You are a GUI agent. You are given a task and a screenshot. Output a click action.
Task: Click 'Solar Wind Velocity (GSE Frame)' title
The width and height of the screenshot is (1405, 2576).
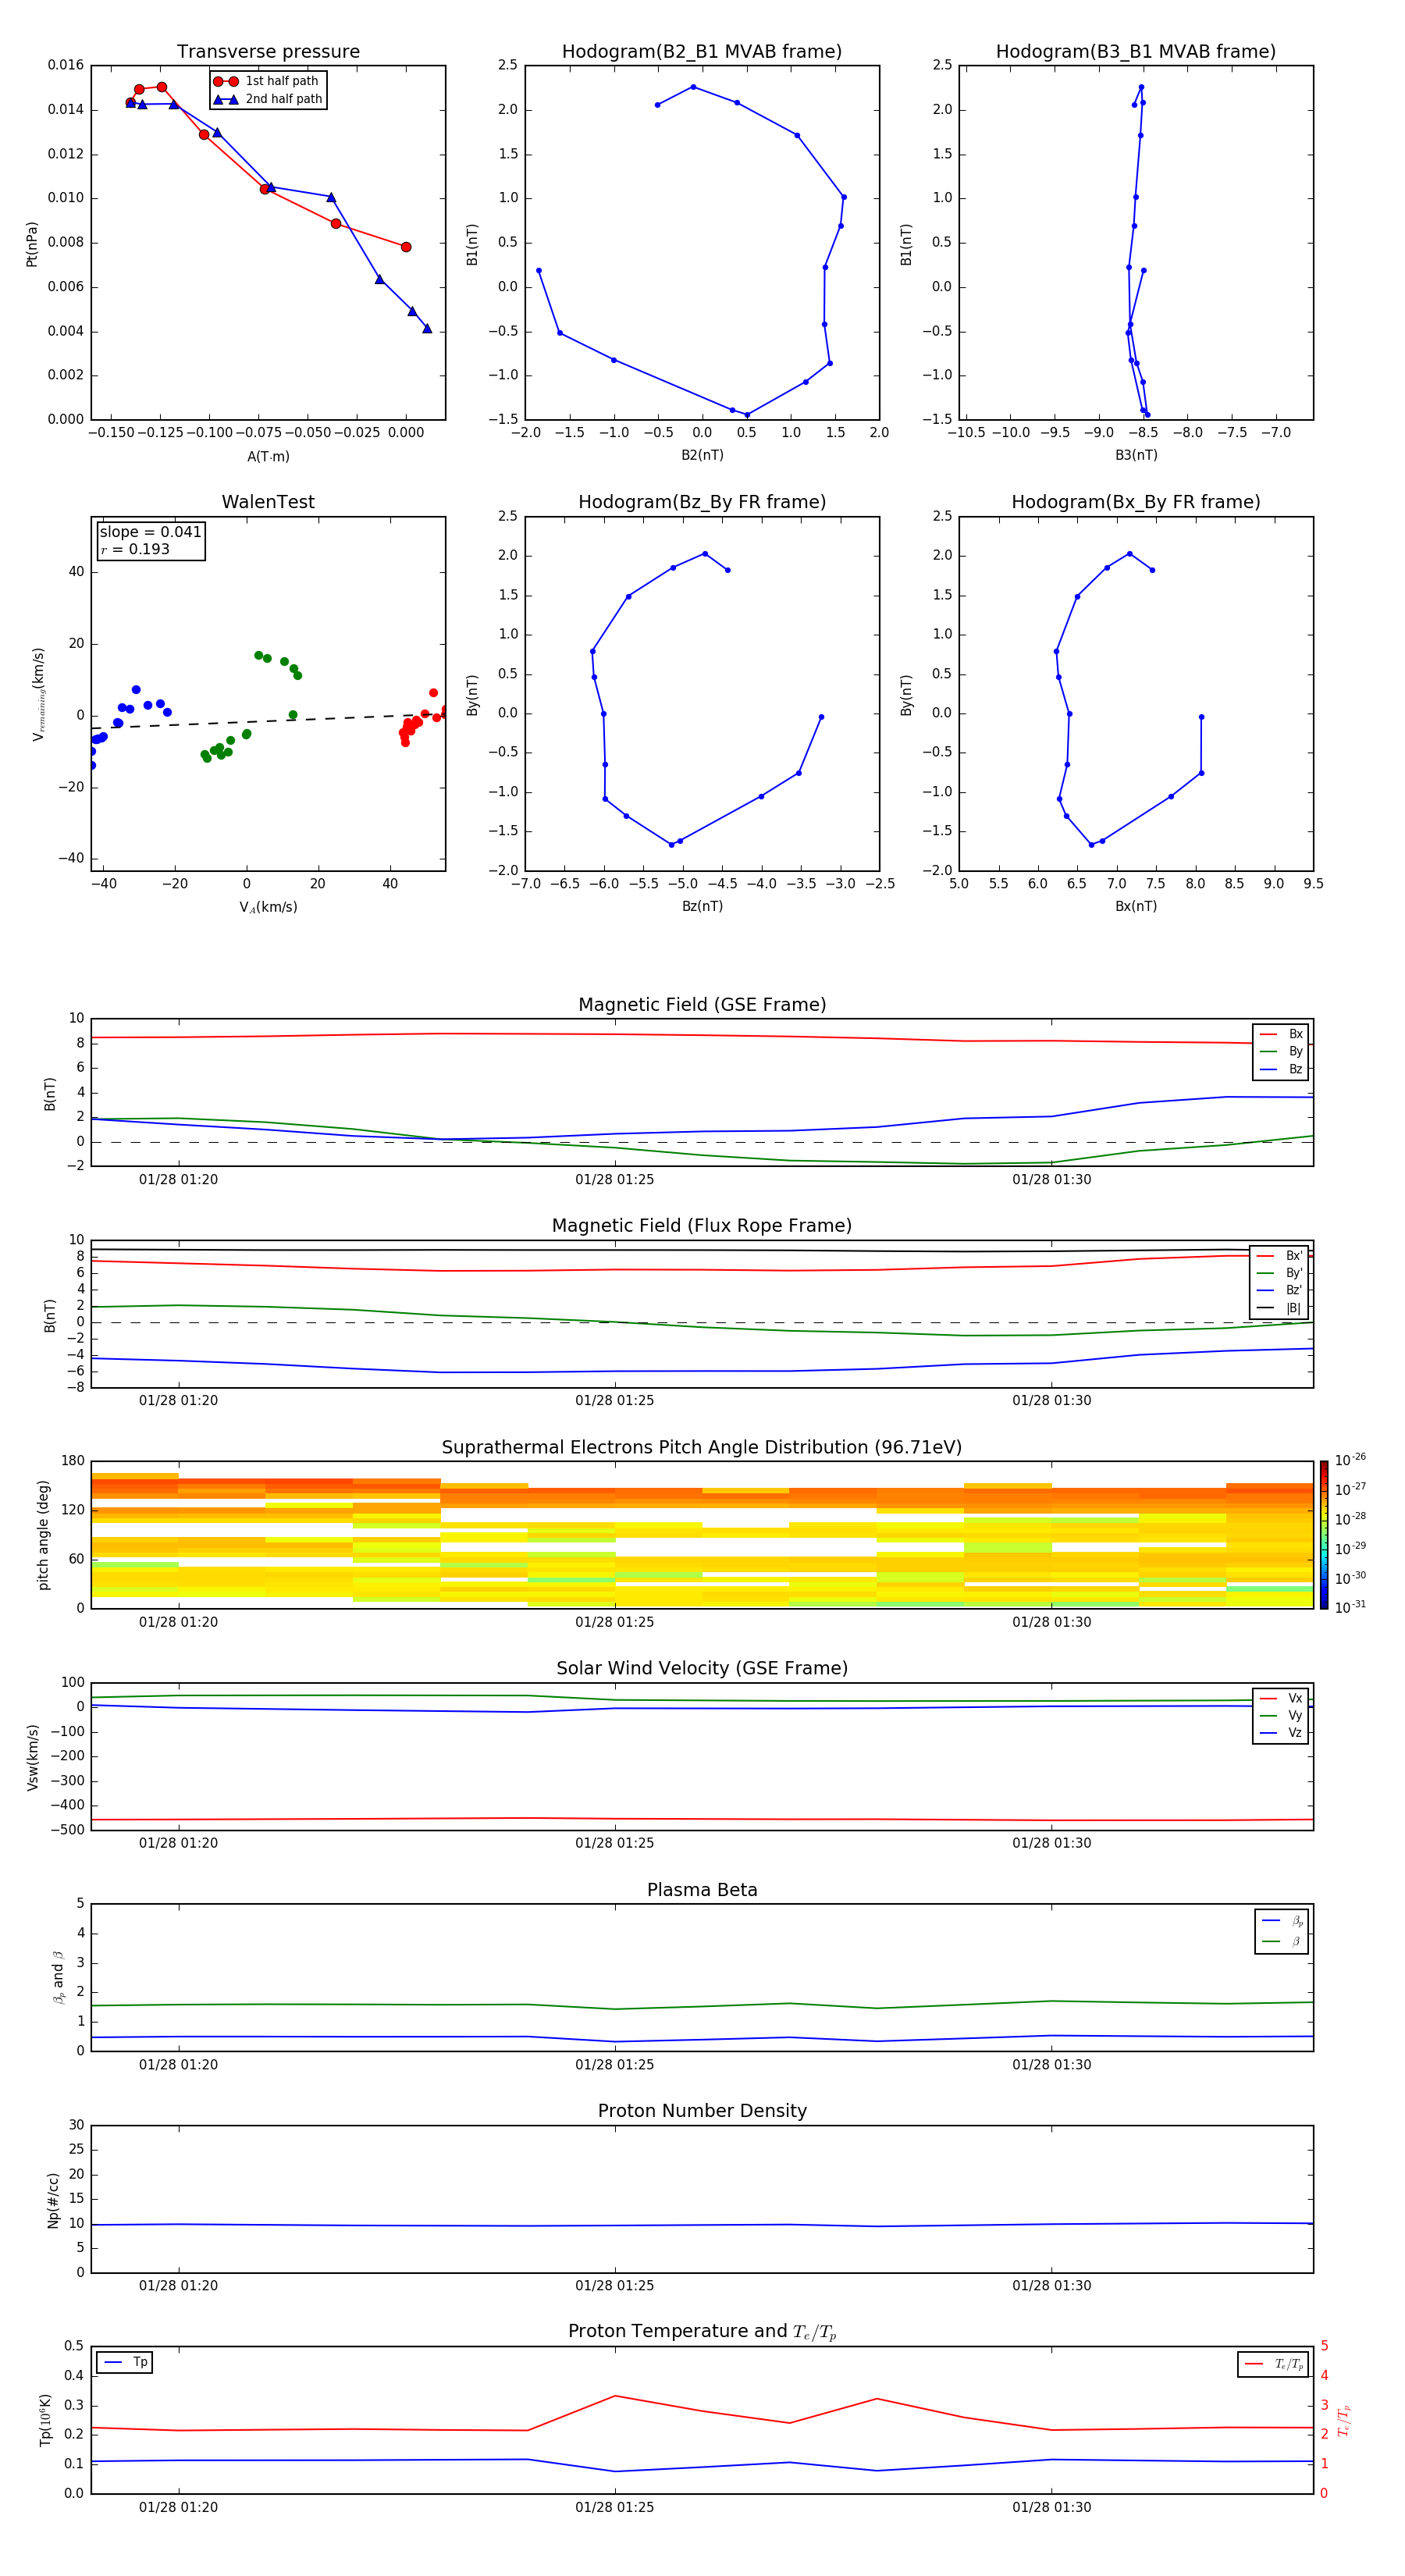pos(702,1668)
